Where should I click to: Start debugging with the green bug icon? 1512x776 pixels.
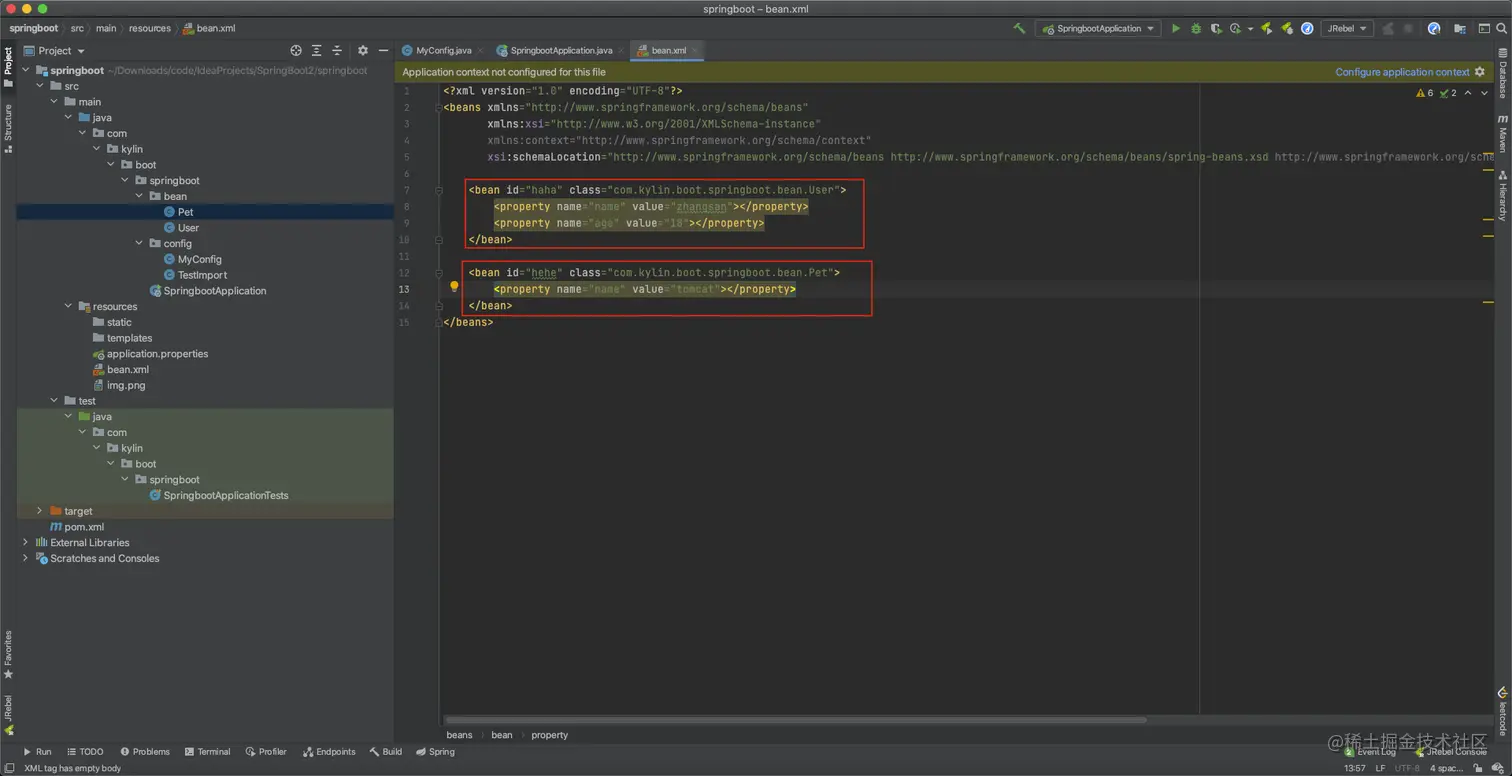coord(1195,28)
